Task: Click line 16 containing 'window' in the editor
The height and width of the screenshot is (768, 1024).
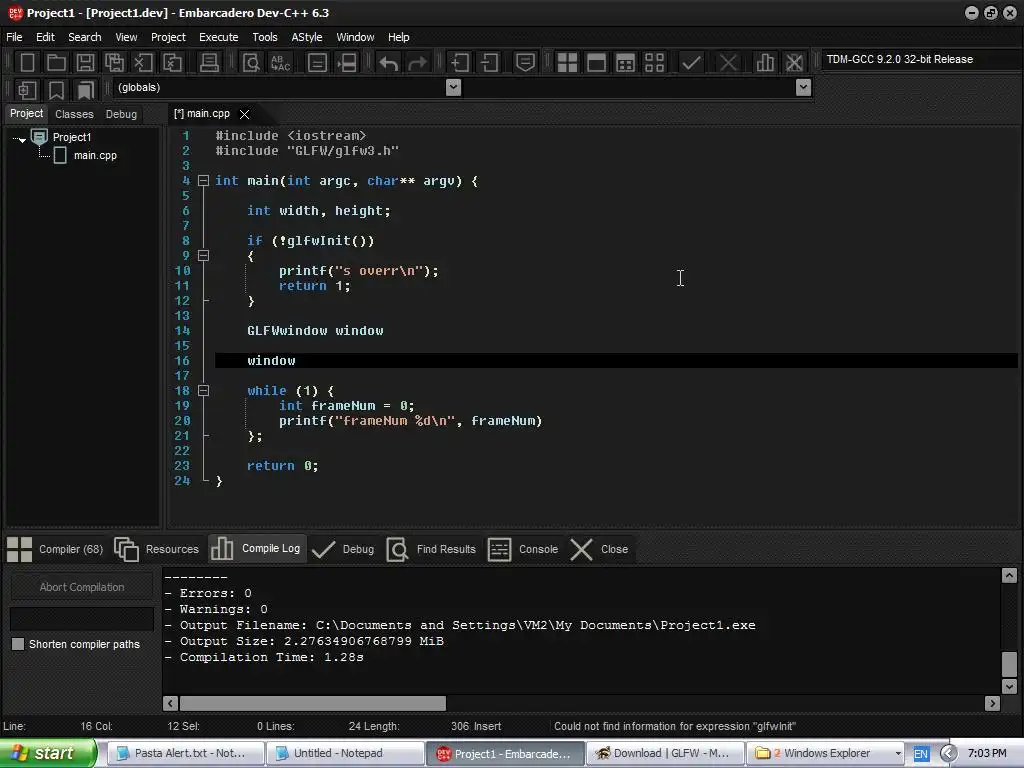Action: point(616,360)
